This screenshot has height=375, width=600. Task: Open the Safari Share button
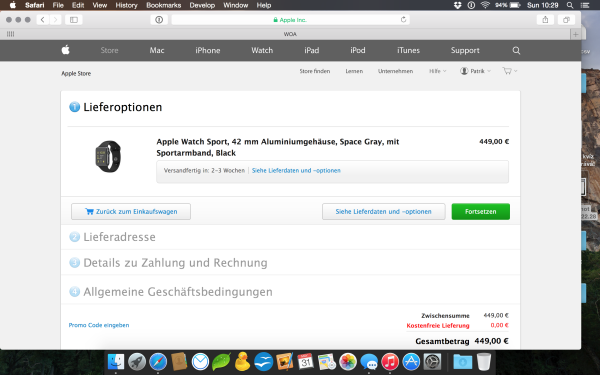coord(545,20)
